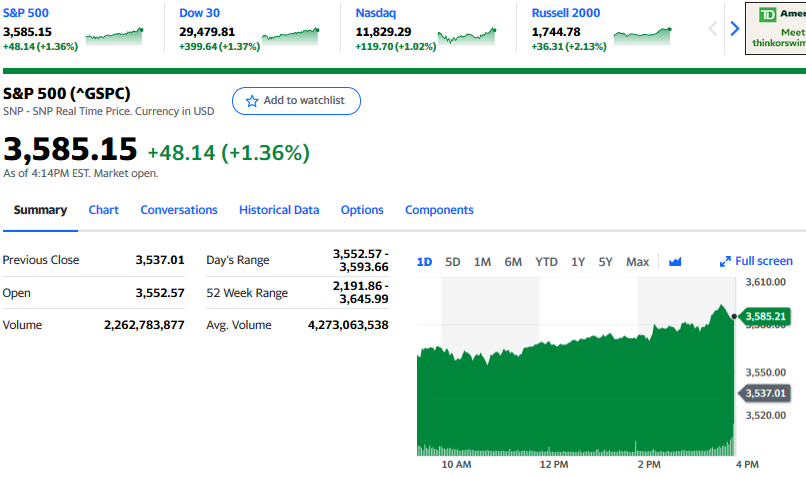This screenshot has width=806, height=477.
Task: Select the 1D chart range
Action: pos(424,262)
